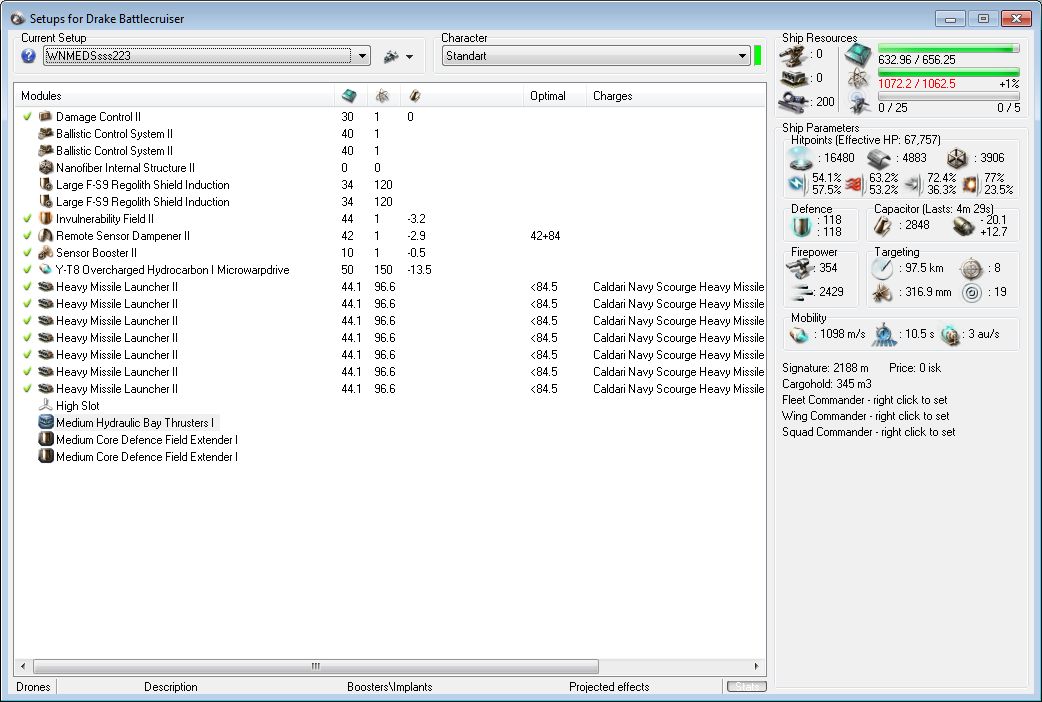This screenshot has height=702, width=1042.
Task: Click the armor hitpoints icon
Action: [879, 157]
